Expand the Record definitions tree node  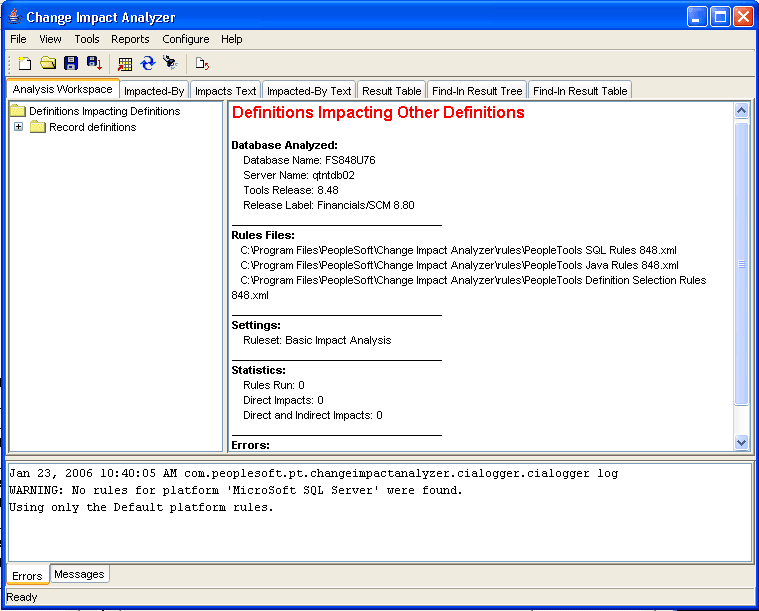click(18, 127)
